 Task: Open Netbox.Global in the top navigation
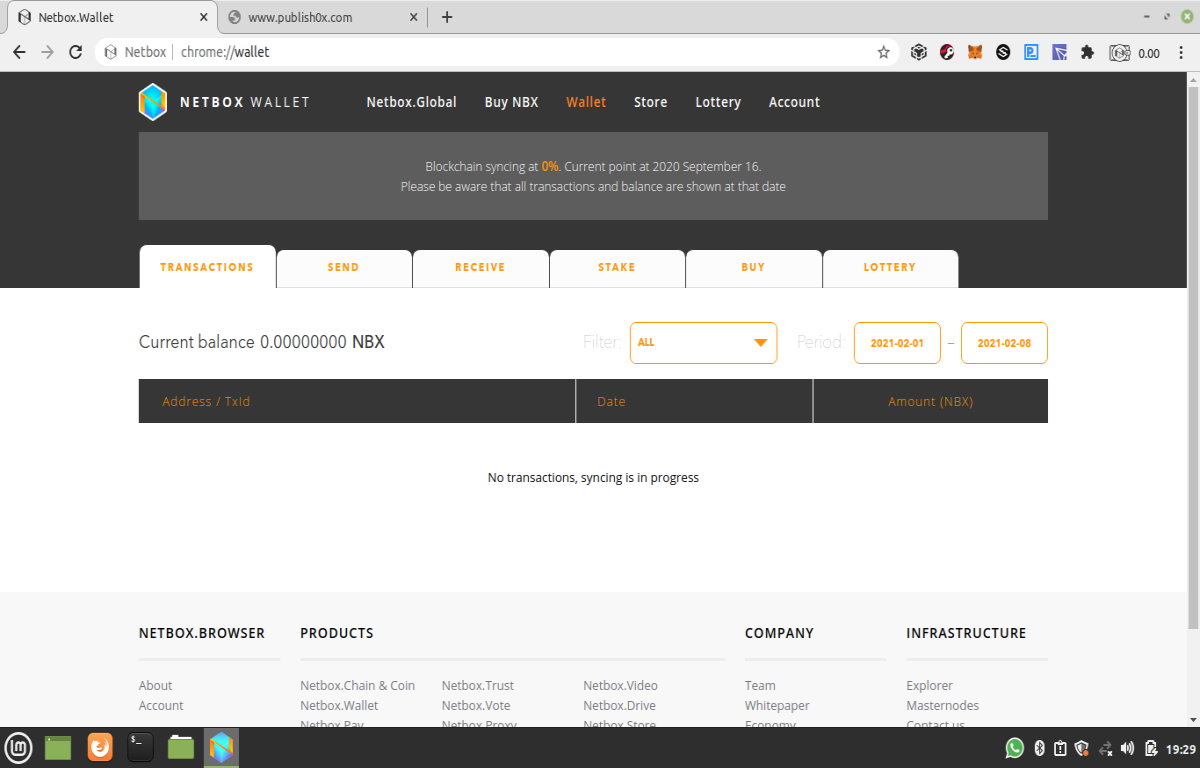[411, 102]
